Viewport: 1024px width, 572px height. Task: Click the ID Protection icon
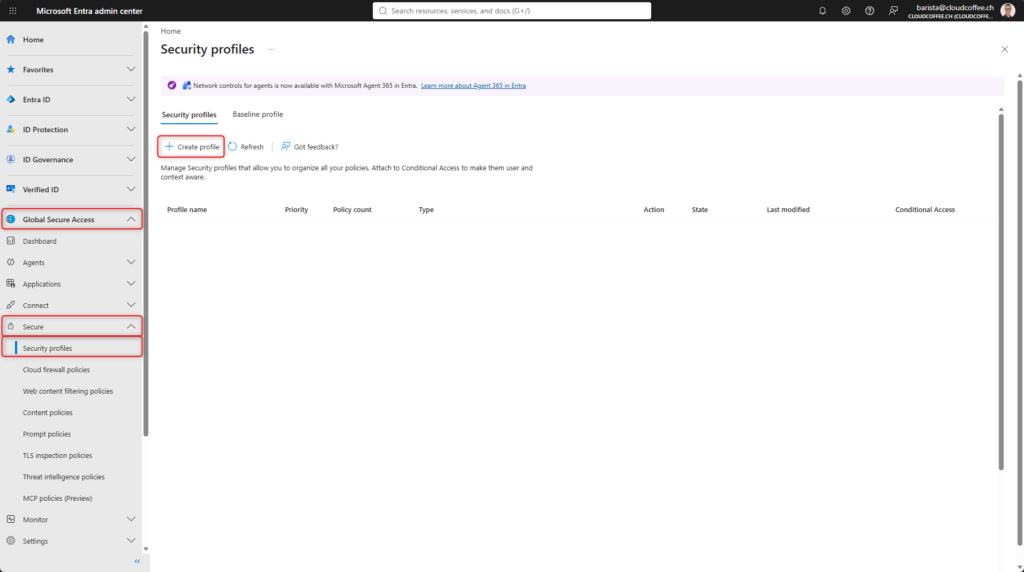[10, 129]
